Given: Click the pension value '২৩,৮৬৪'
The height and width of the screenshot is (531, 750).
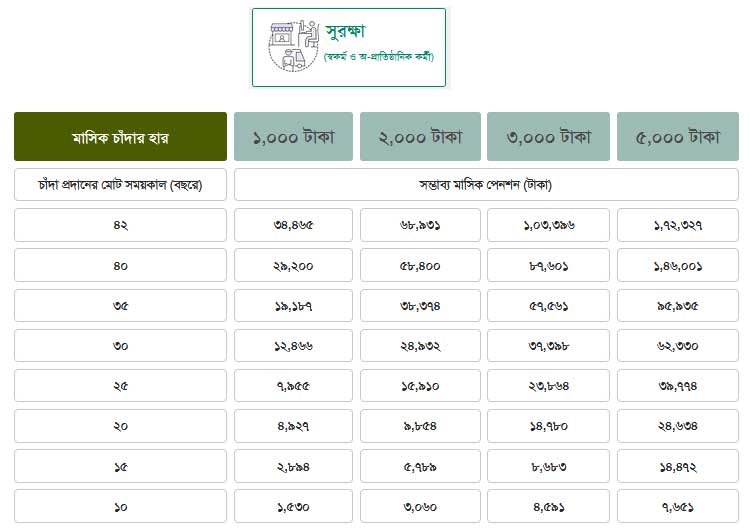Looking at the screenshot, I should [x=548, y=386].
